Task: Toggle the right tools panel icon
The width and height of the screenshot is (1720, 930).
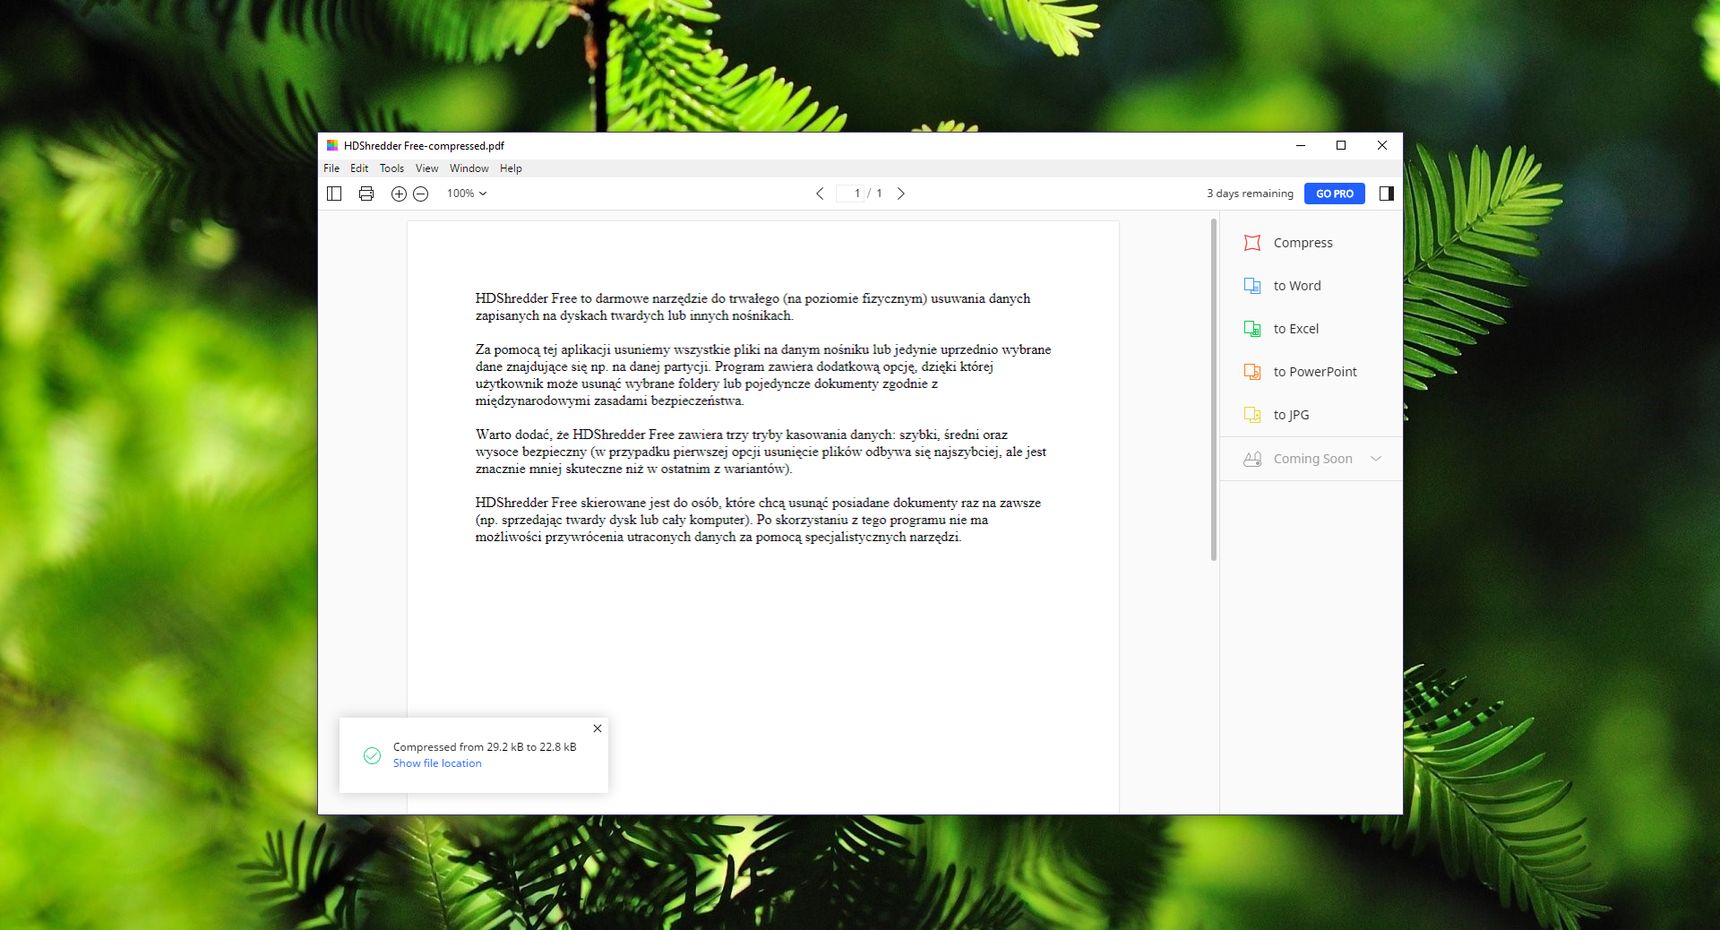Action: 1386,193
